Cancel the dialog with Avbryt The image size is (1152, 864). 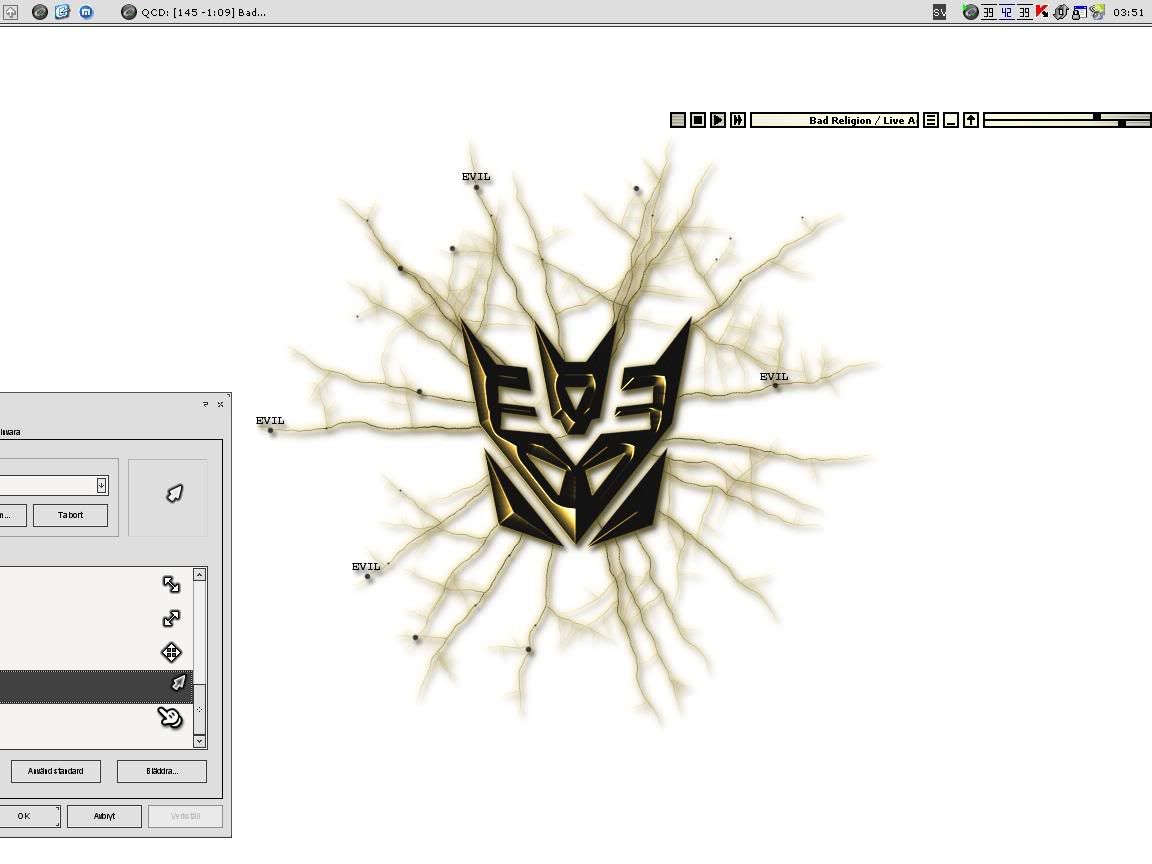pyautogui.click(x=104, y=816)
